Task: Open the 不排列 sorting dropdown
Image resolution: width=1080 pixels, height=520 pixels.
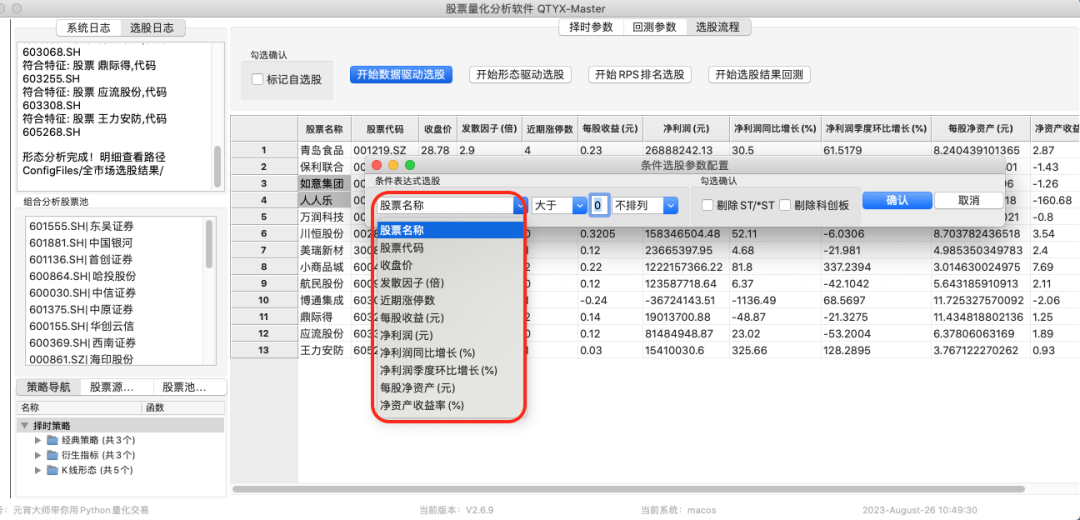Action: pyautogui.click(x=645, y=205)
